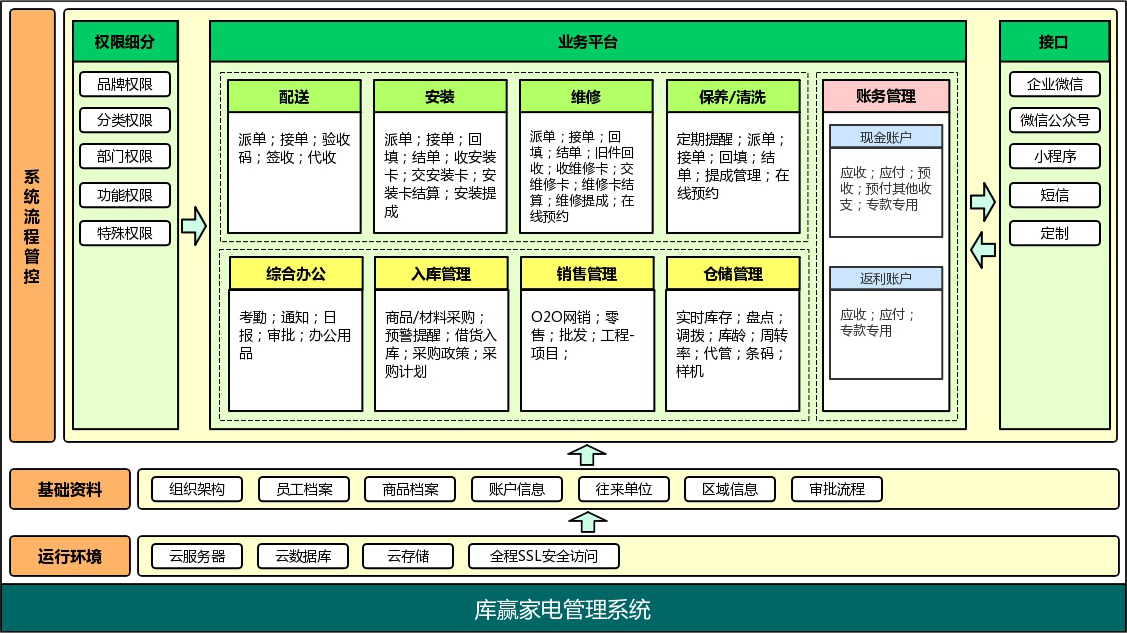Select 全程SSL安全访问 item
Image resolution: width=1127 pixels, height=633 pixels.
[542, 556]
